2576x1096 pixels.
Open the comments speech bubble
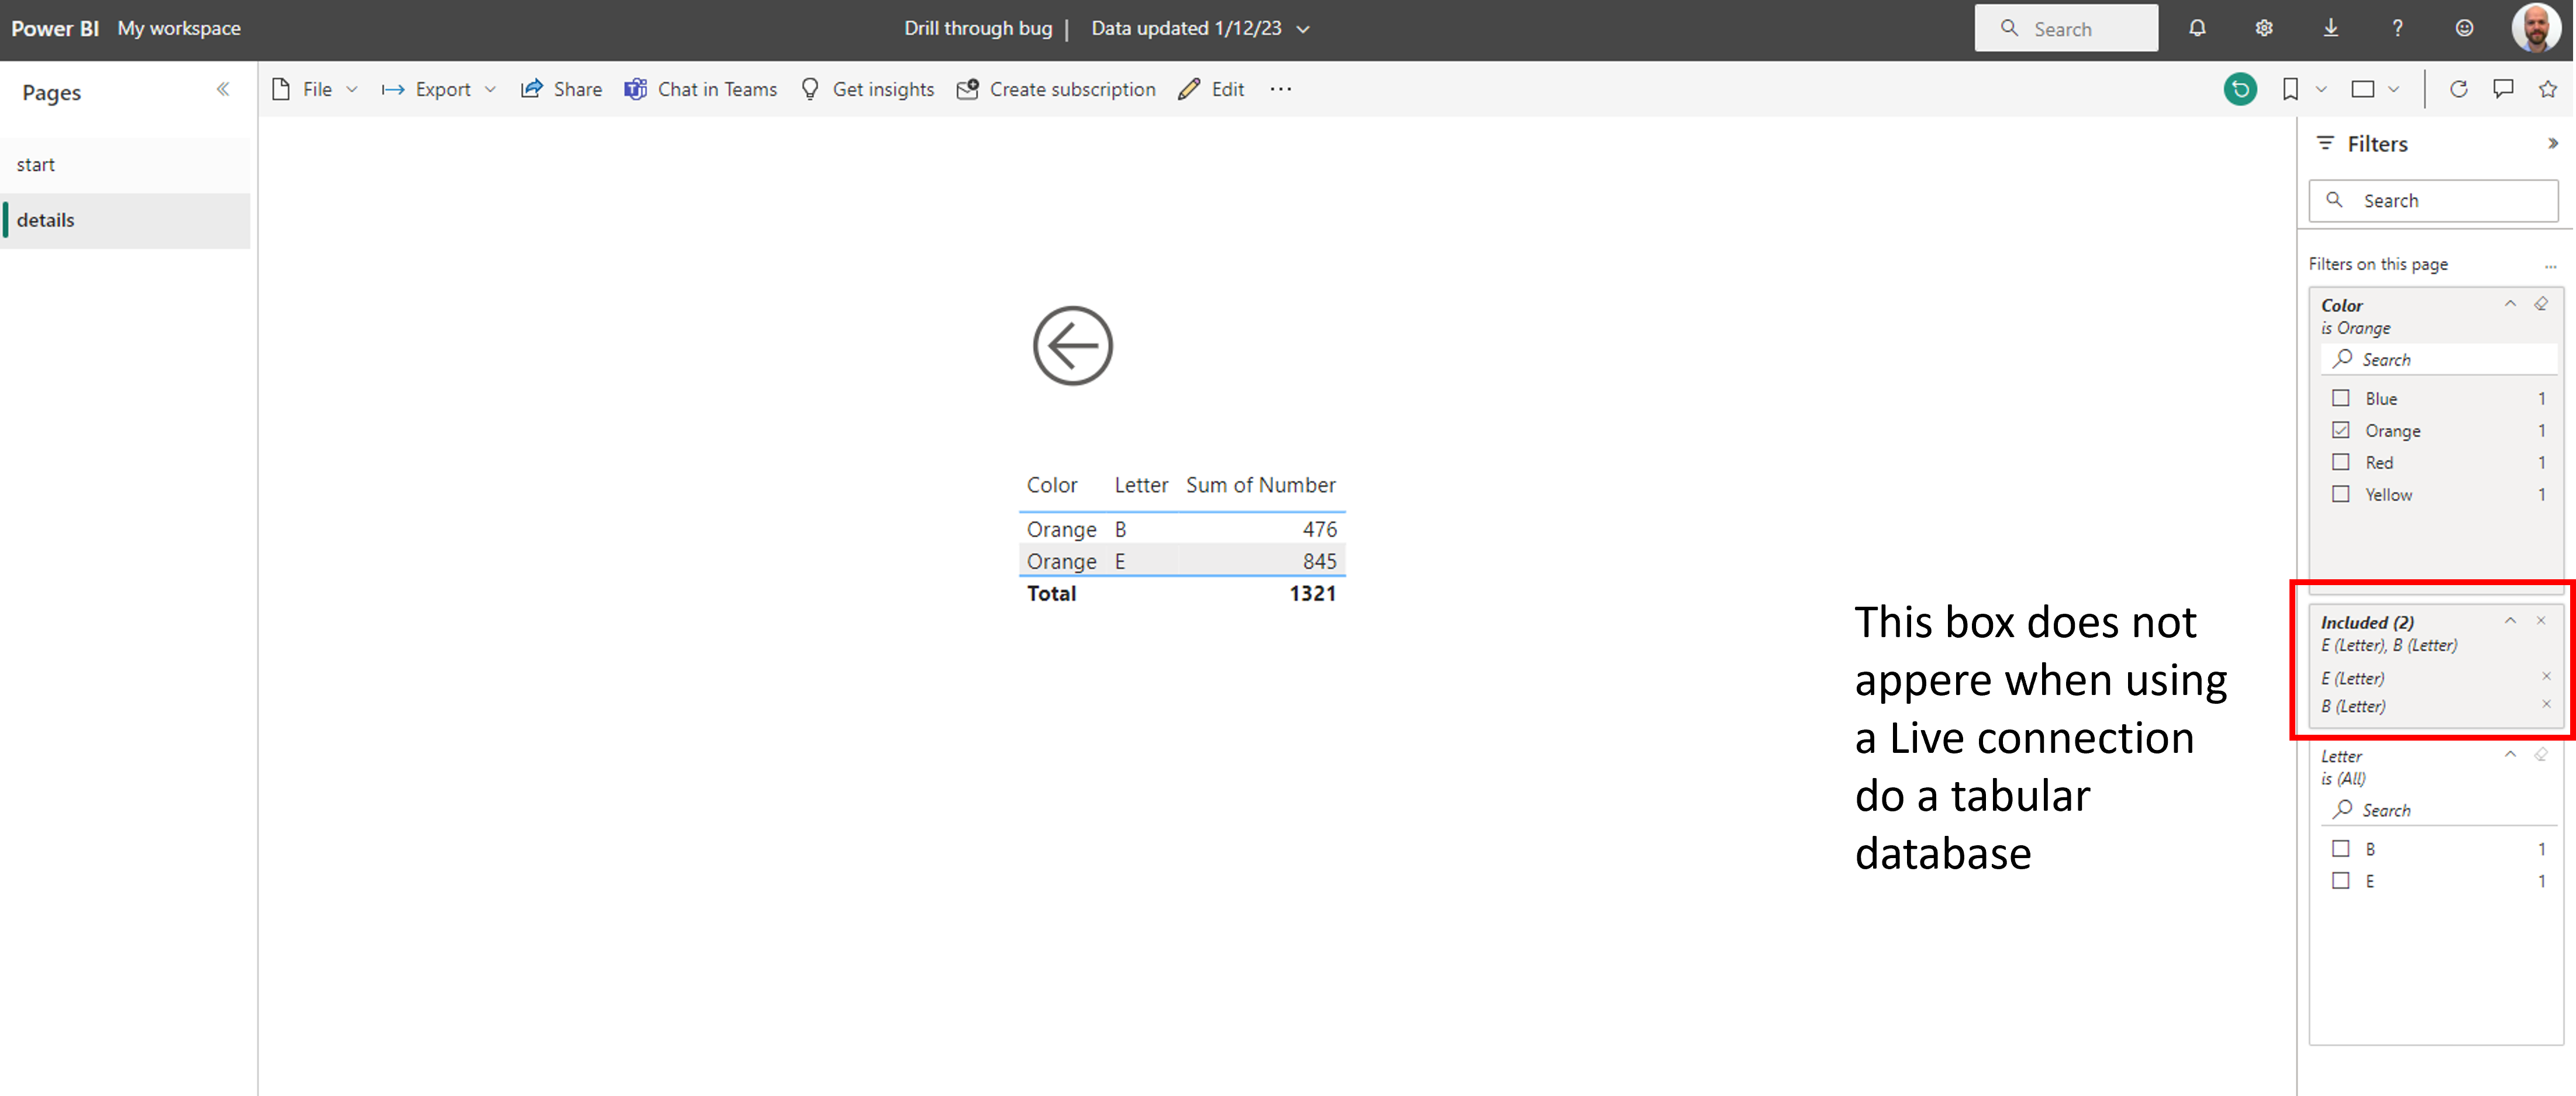pyautogui.click(x=2502, y=89)
